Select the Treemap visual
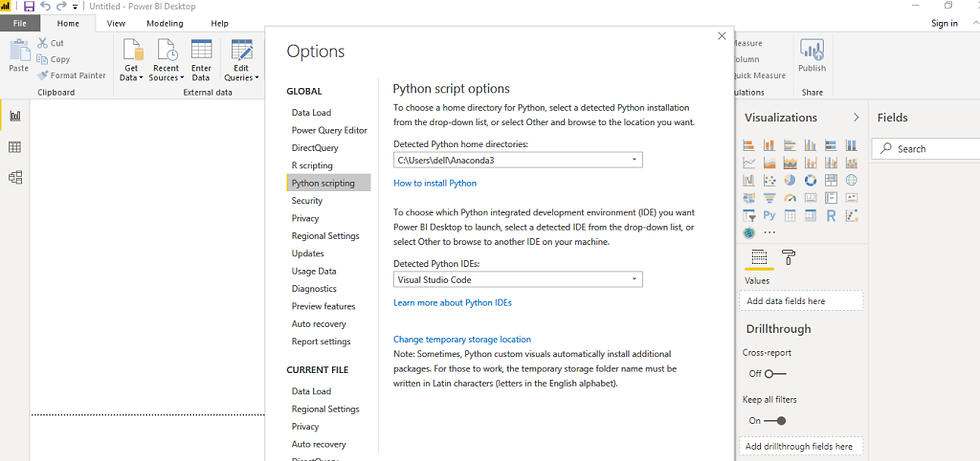This screenshot has height=461, width=980. click(x=831, y=180)
